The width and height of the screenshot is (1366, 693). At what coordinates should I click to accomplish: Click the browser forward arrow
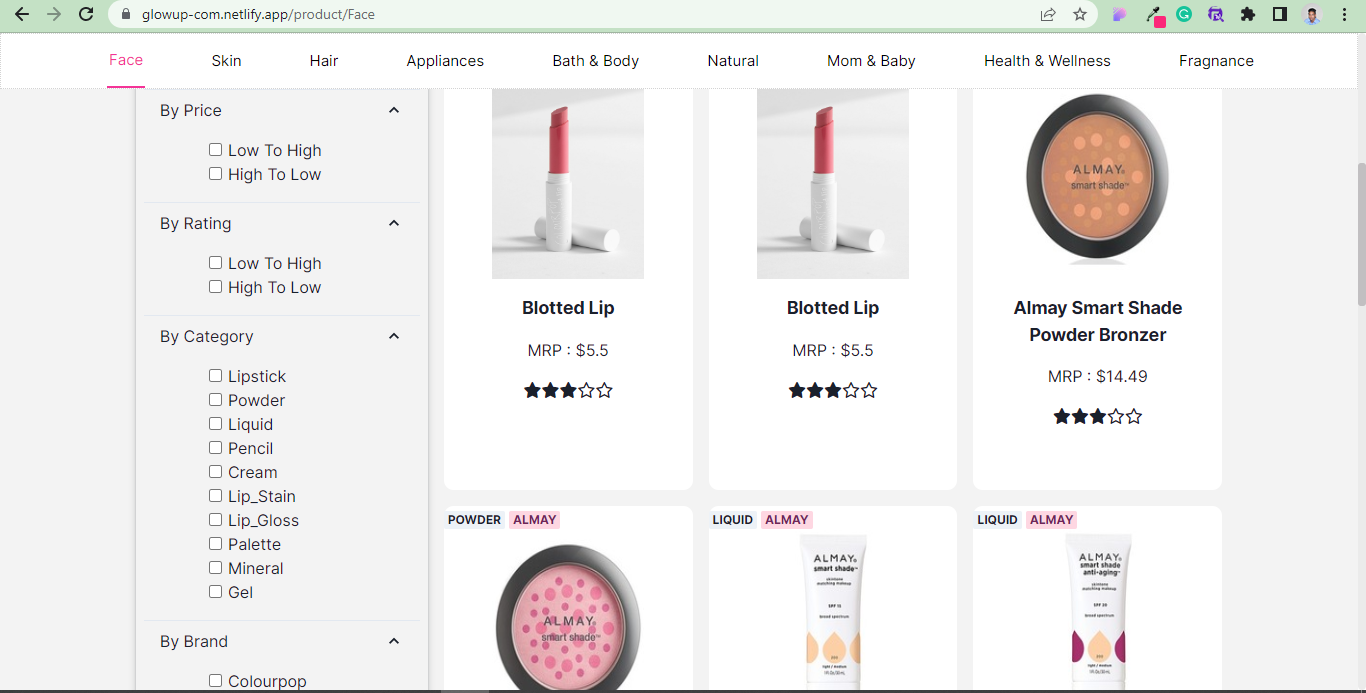coord(54,14)
